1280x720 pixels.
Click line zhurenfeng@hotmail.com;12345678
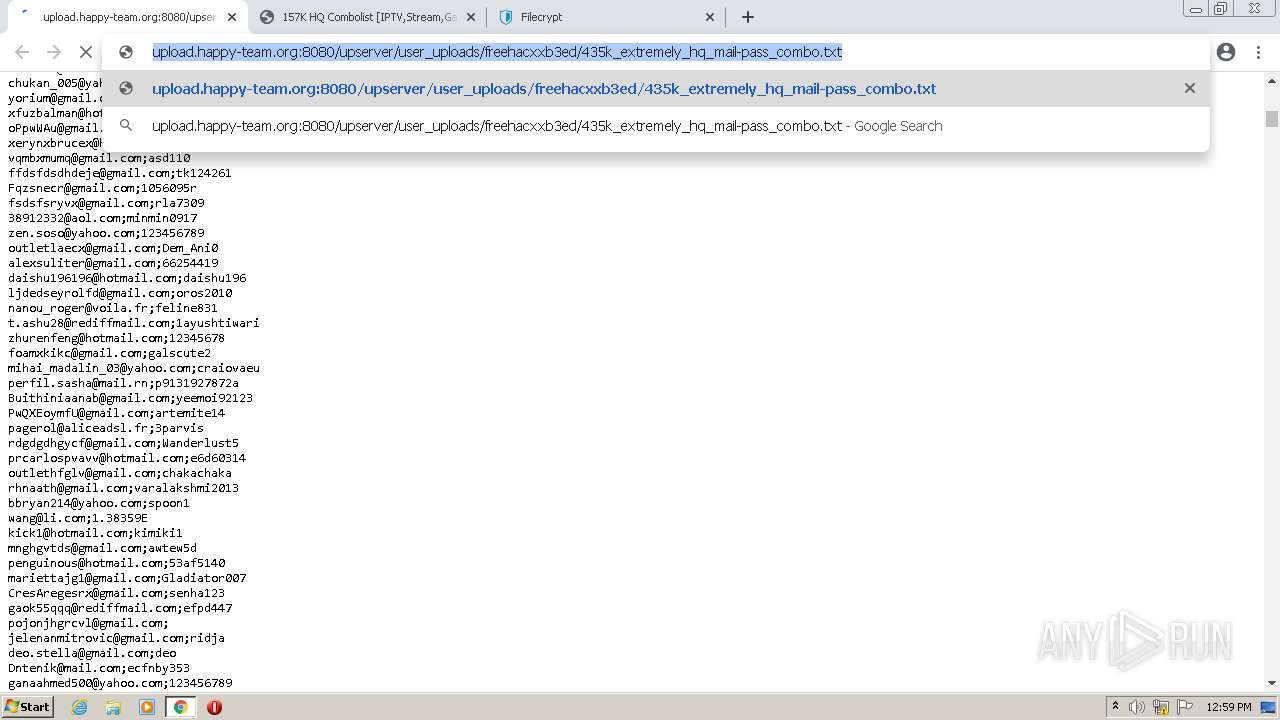click(x=117, y=338)
